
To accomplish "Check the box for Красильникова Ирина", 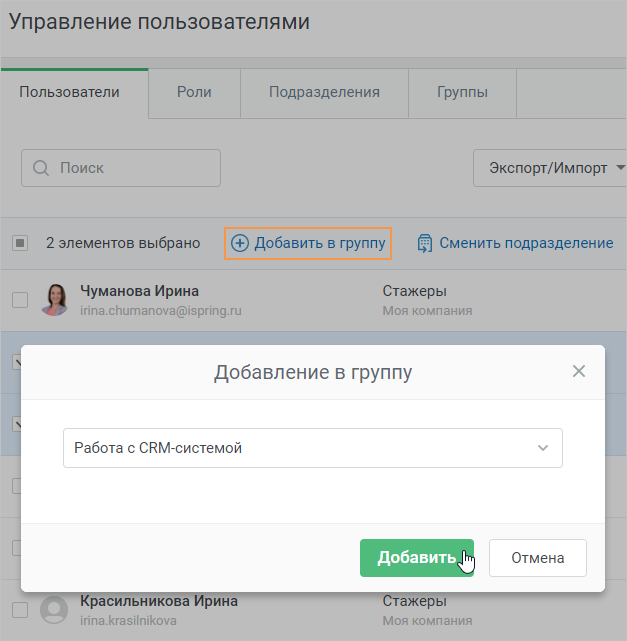I will click(x=20, y=610).
